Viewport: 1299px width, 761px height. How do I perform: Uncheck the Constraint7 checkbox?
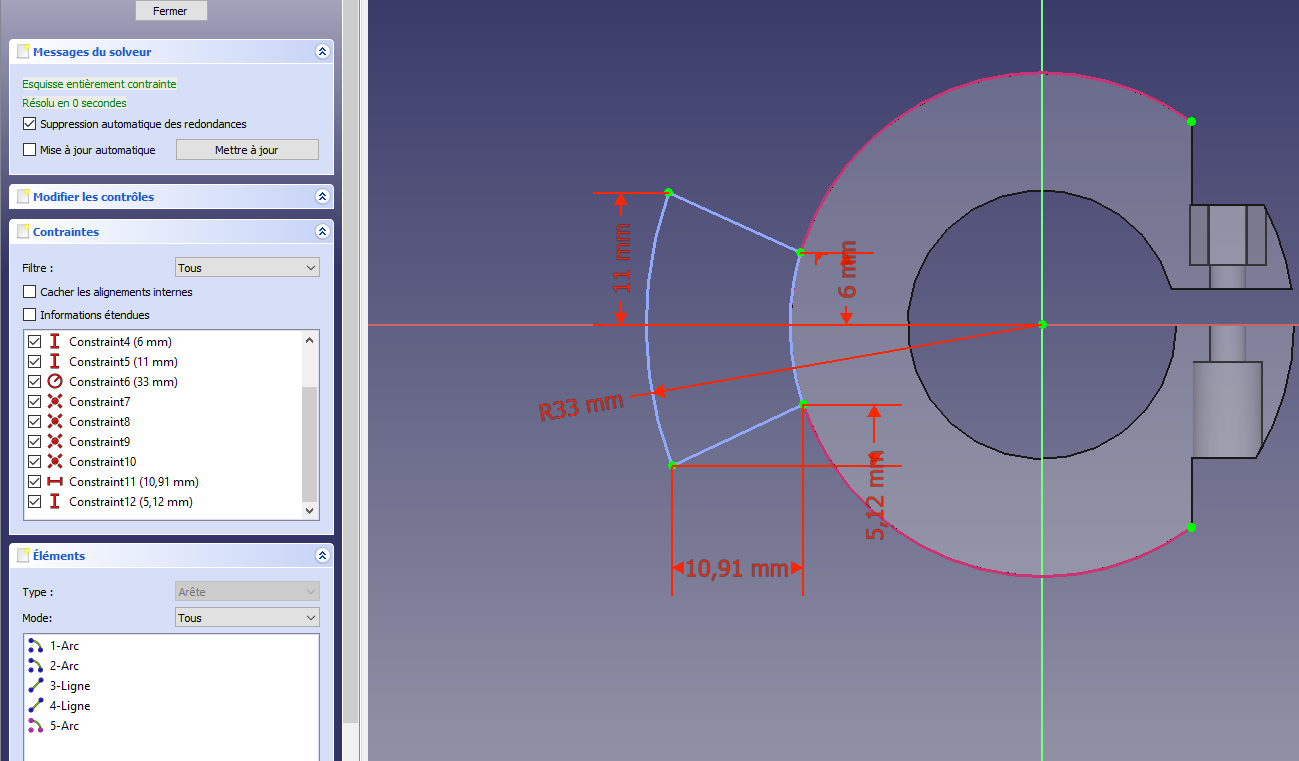tap(35, 402)
